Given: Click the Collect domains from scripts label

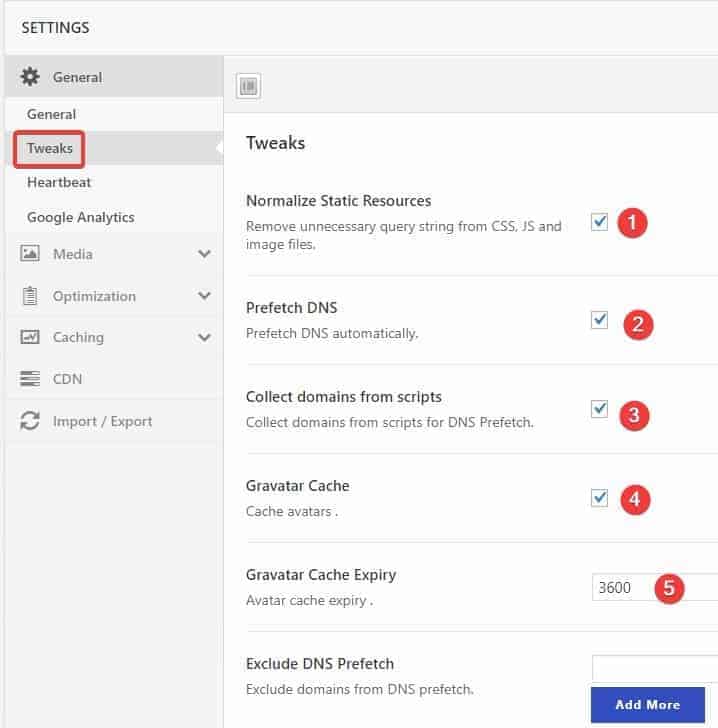Looking at the screenshot, I should pyautogui.click(x=344, y=397).
